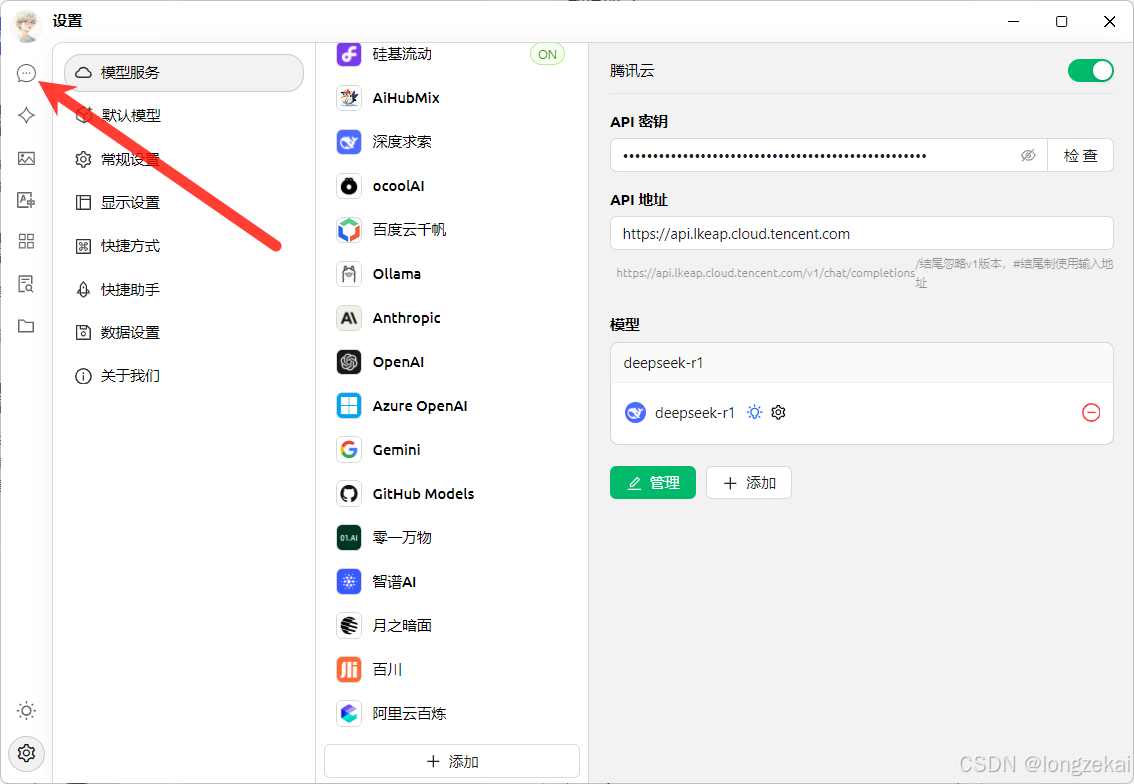Open the chat assistant sidebar icon

(x=26, y=73)
